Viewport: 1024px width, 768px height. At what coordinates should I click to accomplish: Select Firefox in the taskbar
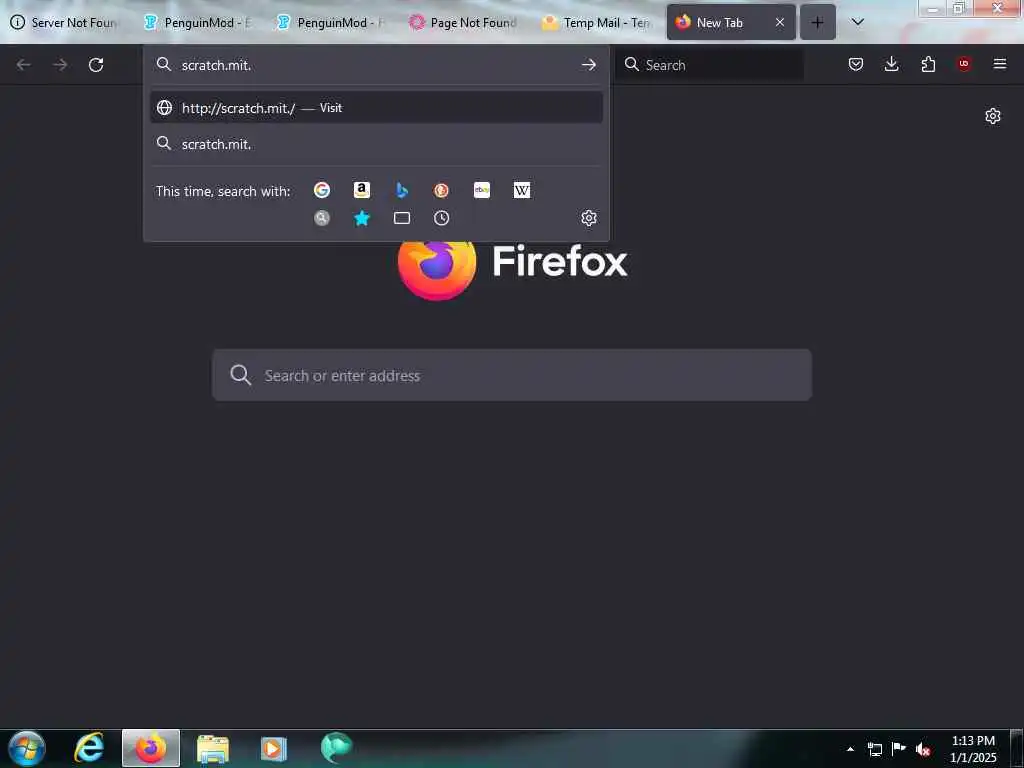tap(151, 748)
